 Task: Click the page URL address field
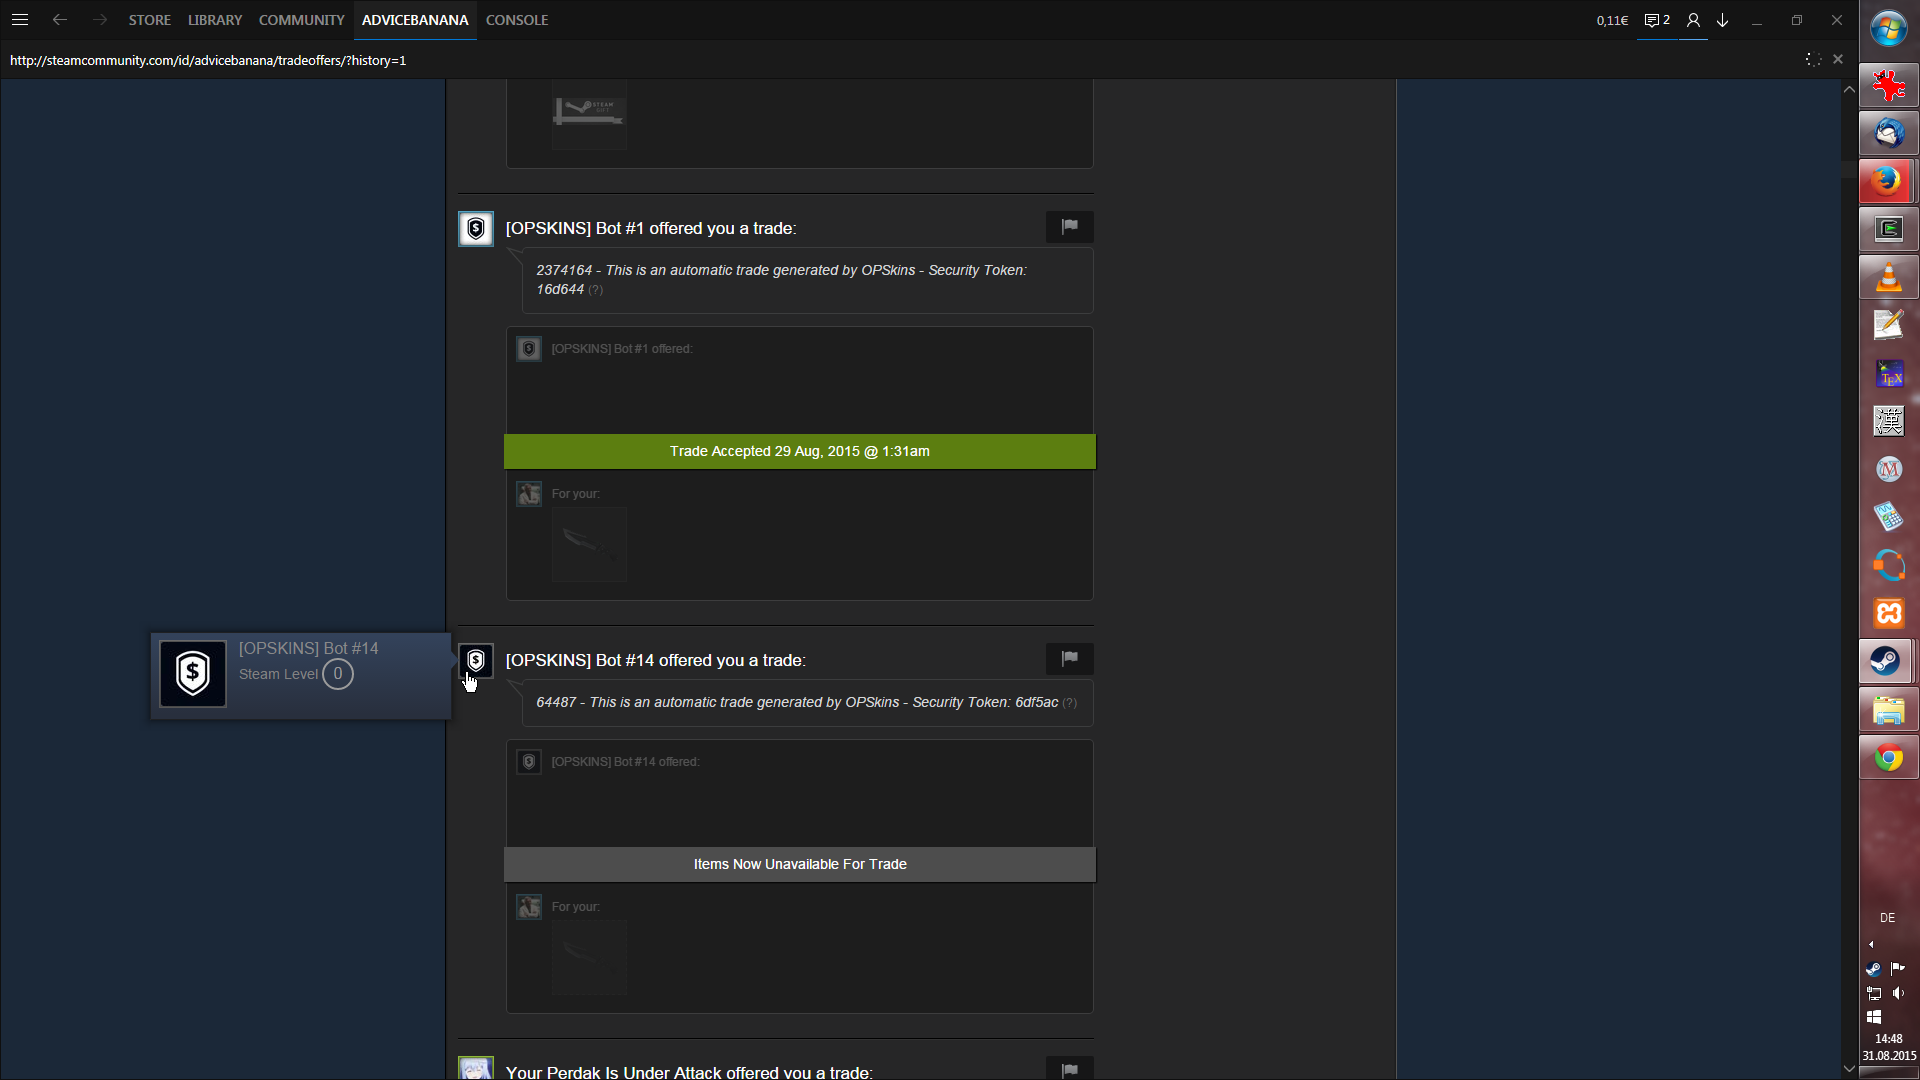click(208, 60)
